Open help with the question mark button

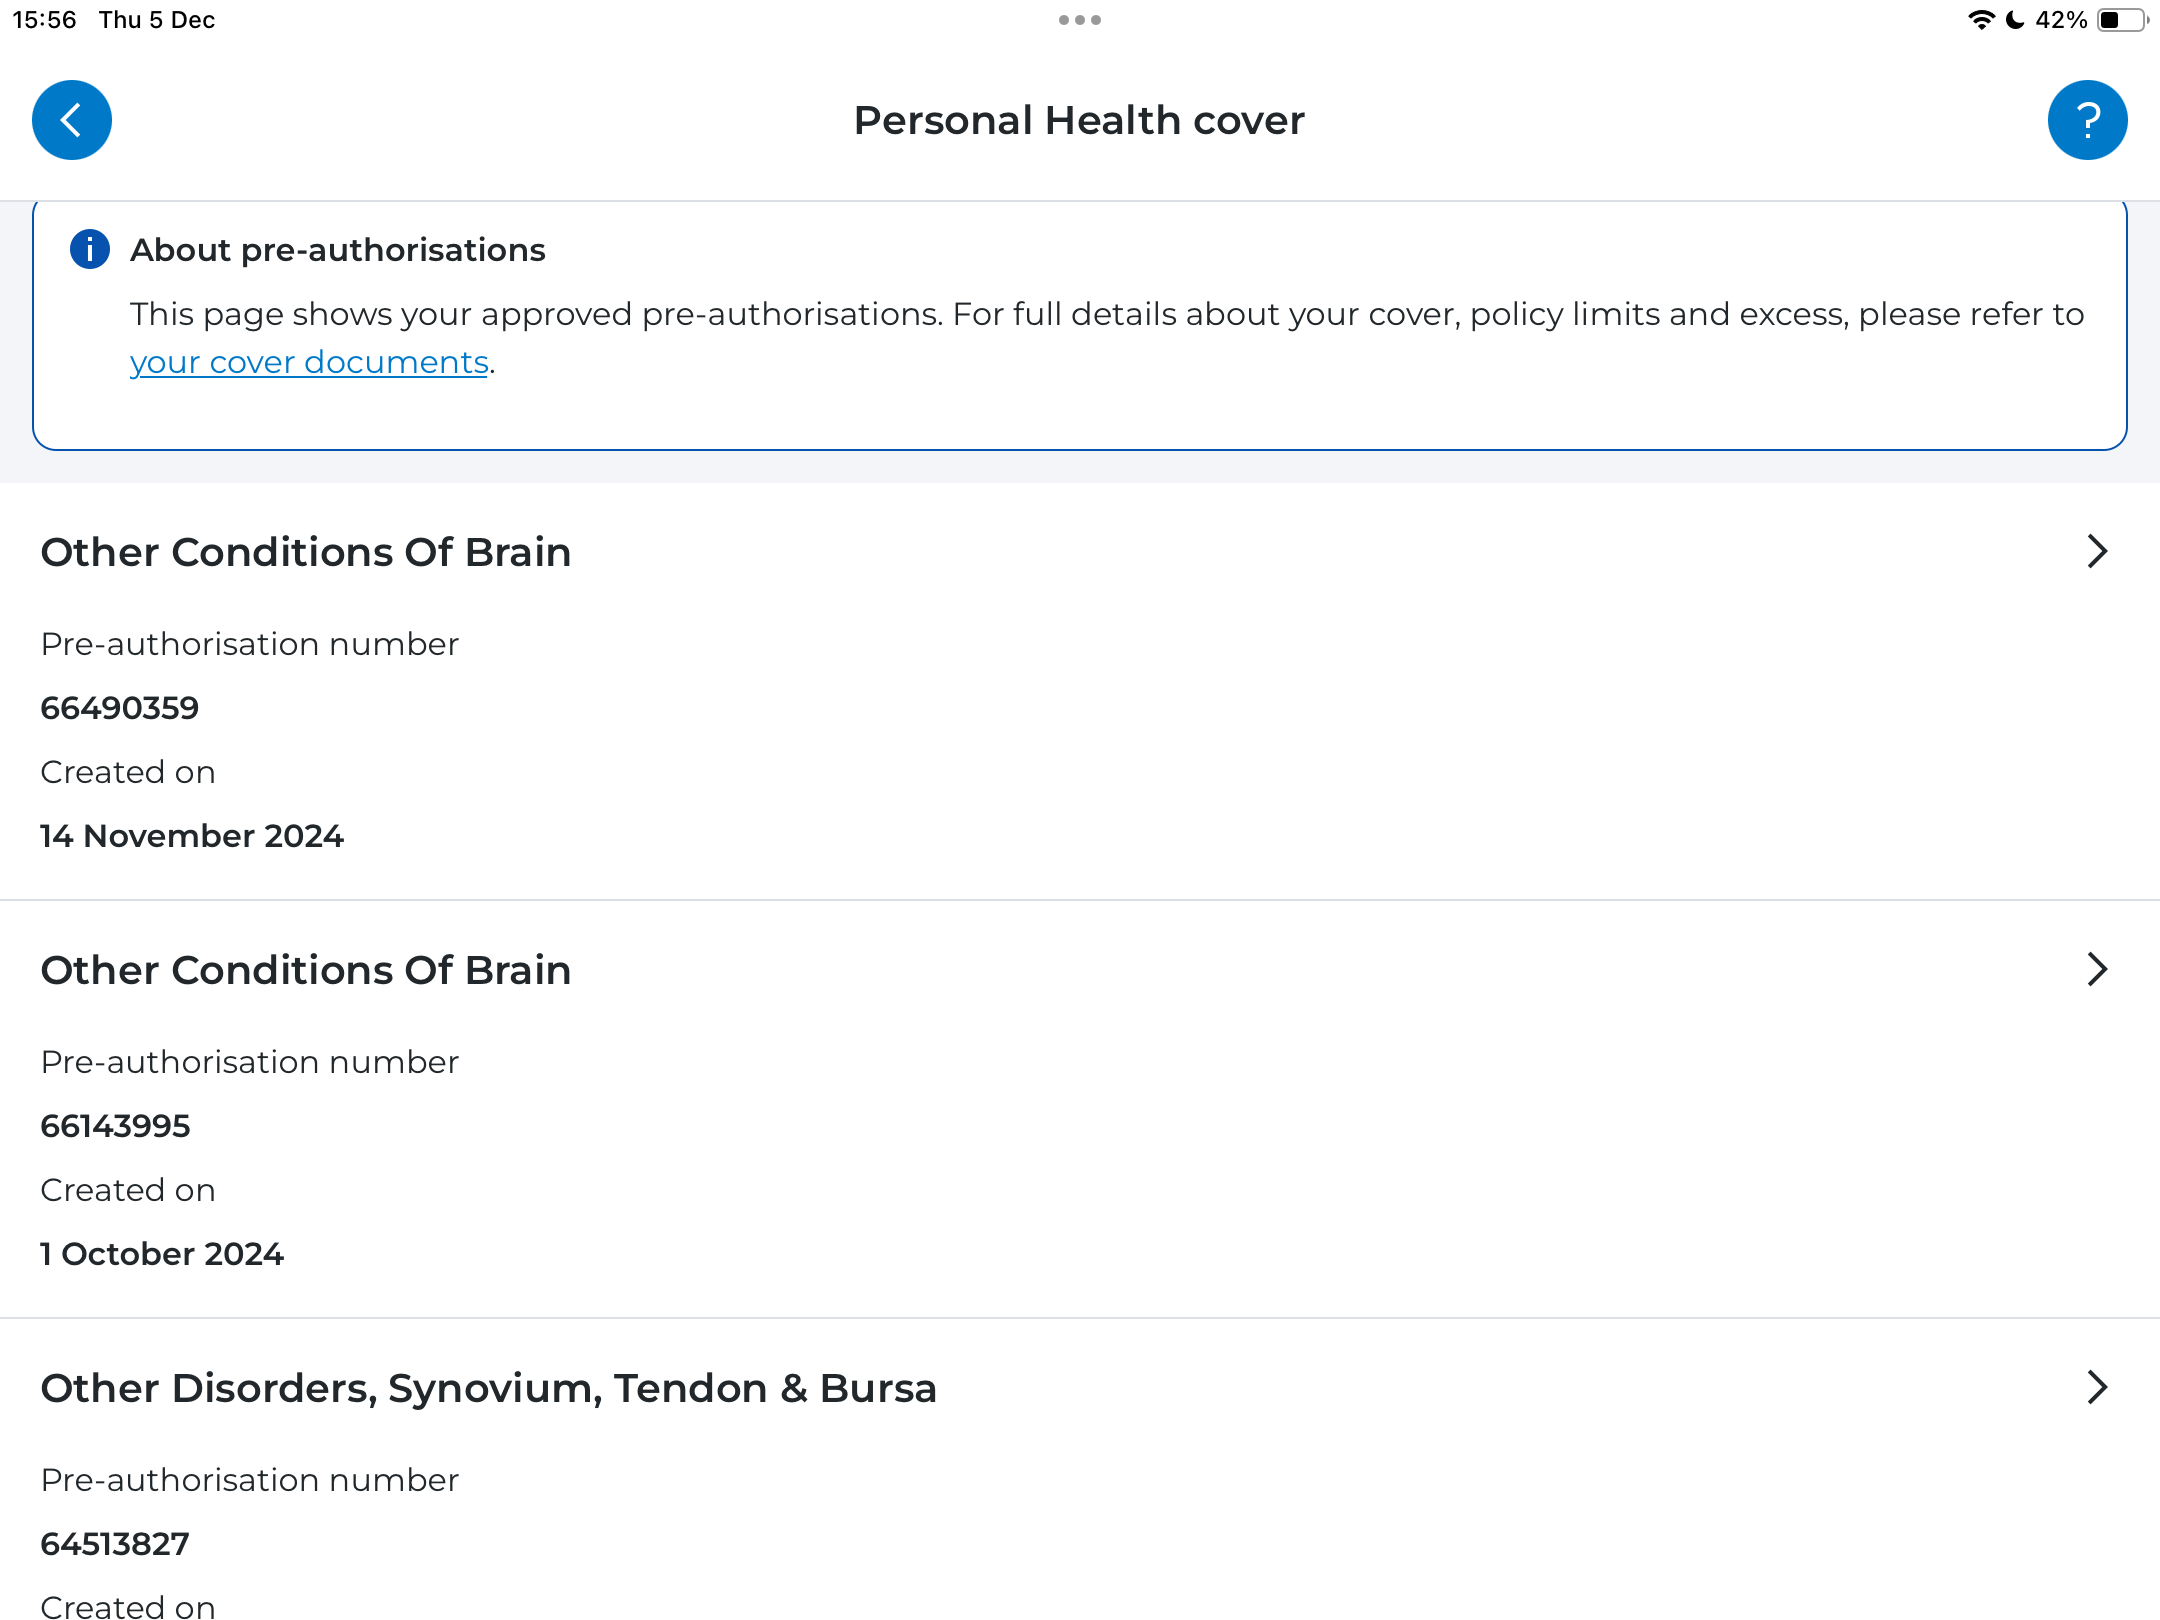point(2087,120)
